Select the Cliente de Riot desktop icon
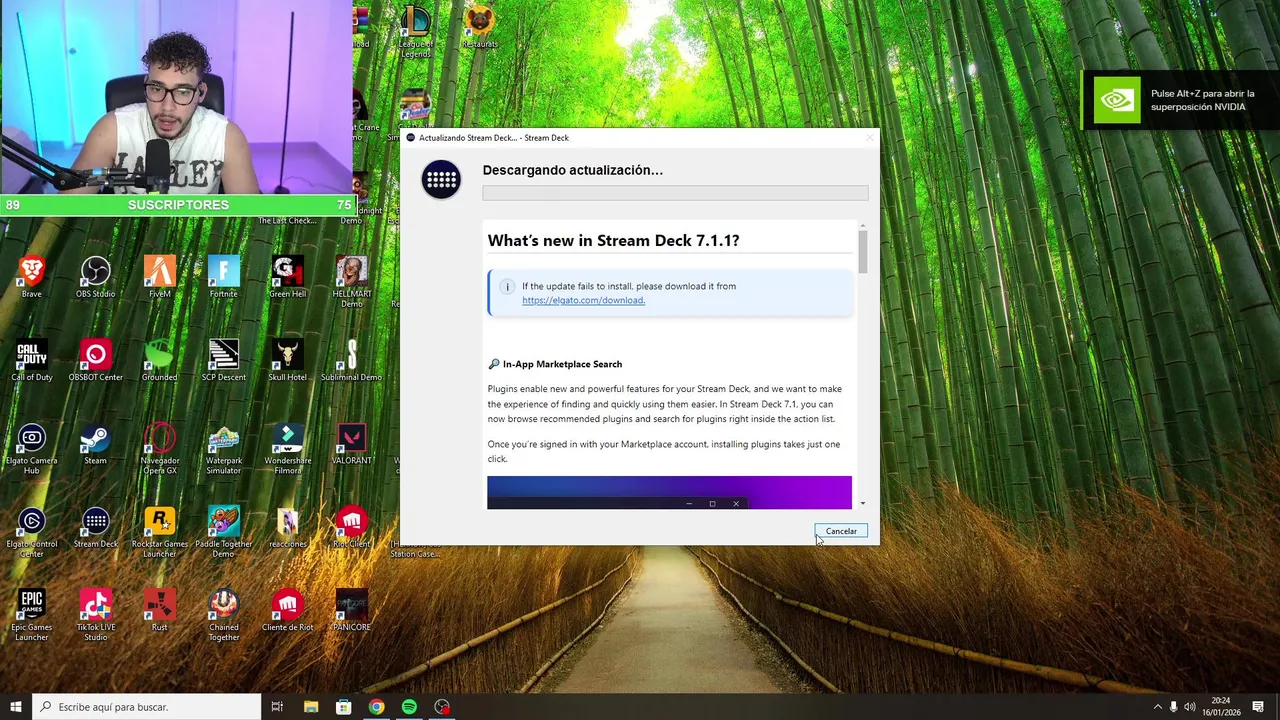The image size is (1280, 720). pyautogui.click(x=288, y=610)
